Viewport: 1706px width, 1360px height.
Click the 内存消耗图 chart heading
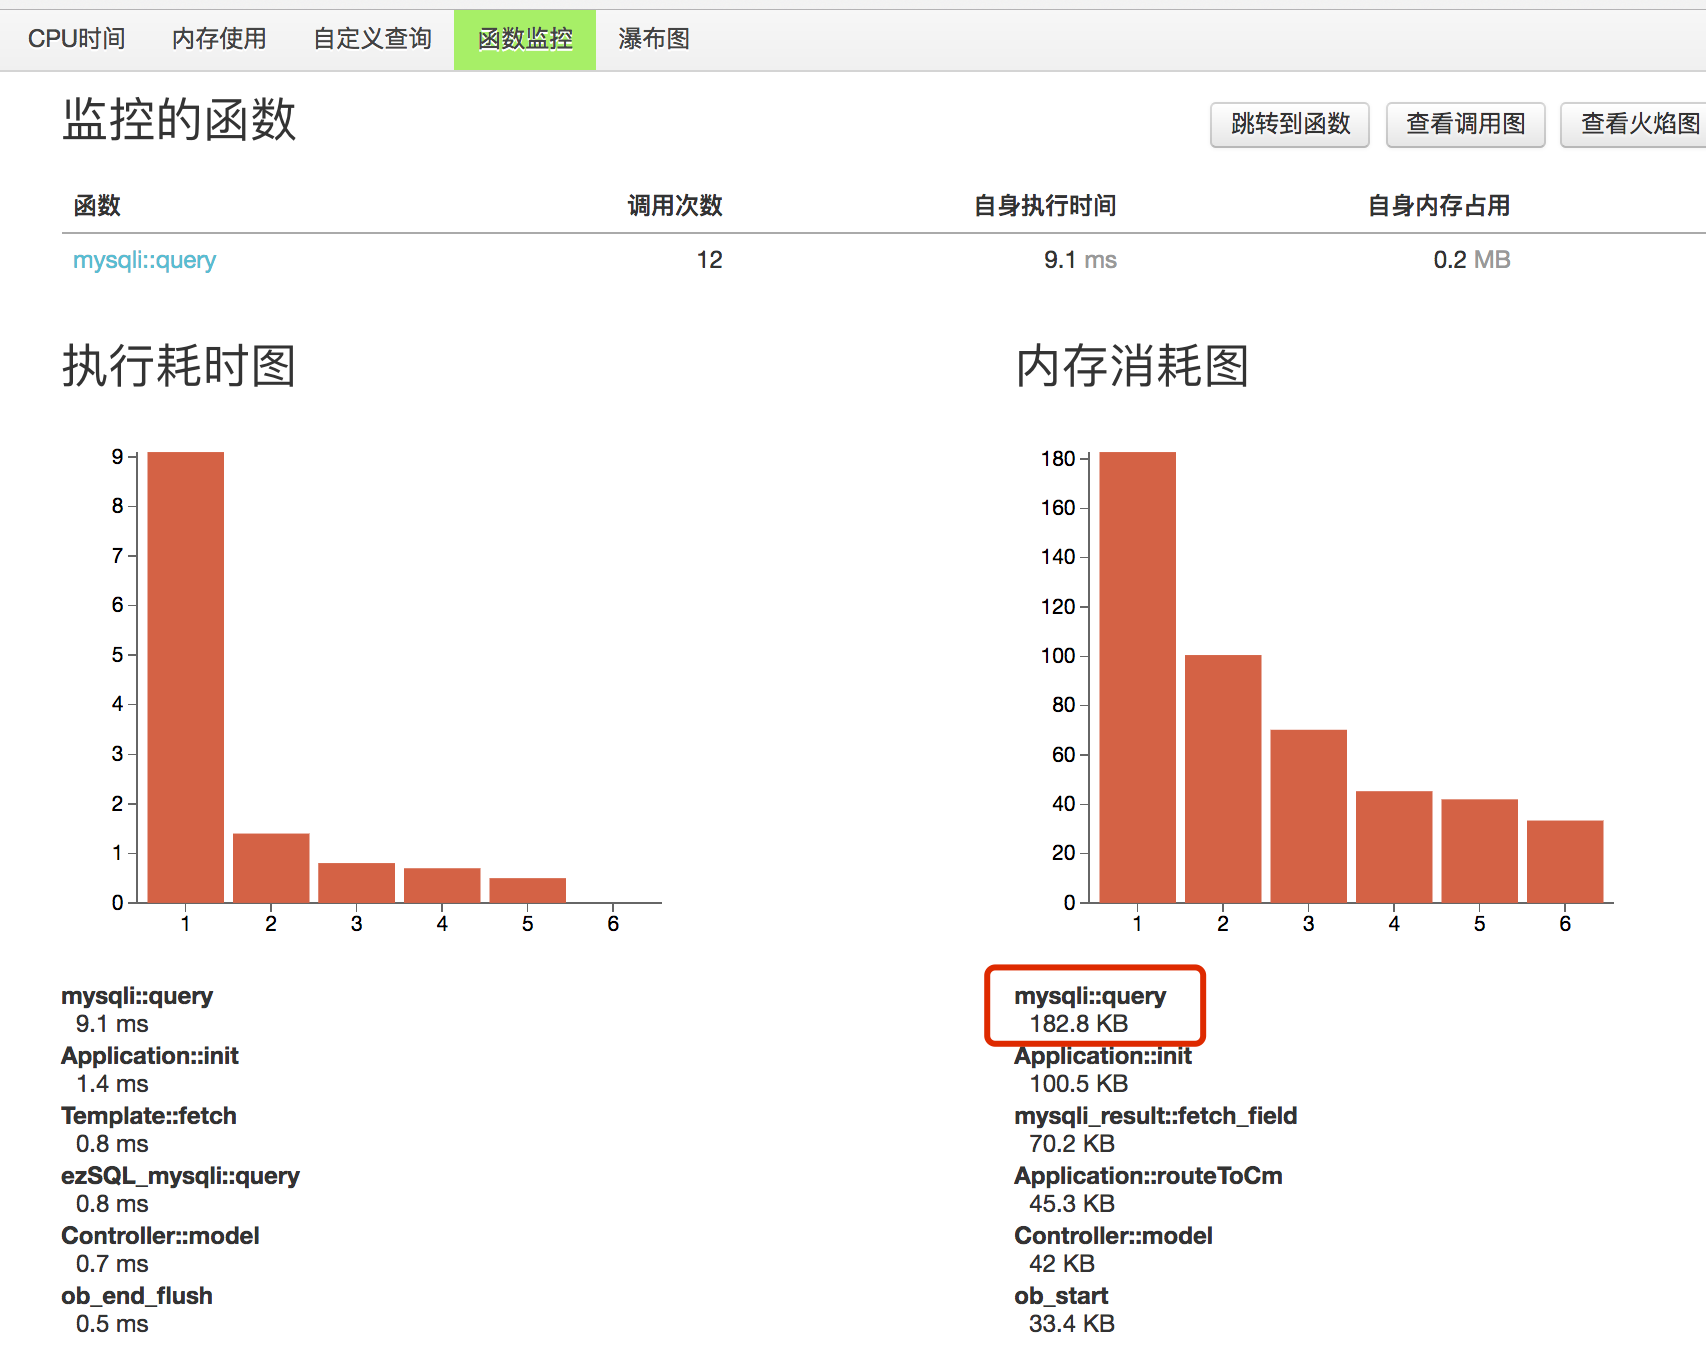(1132, 366)
